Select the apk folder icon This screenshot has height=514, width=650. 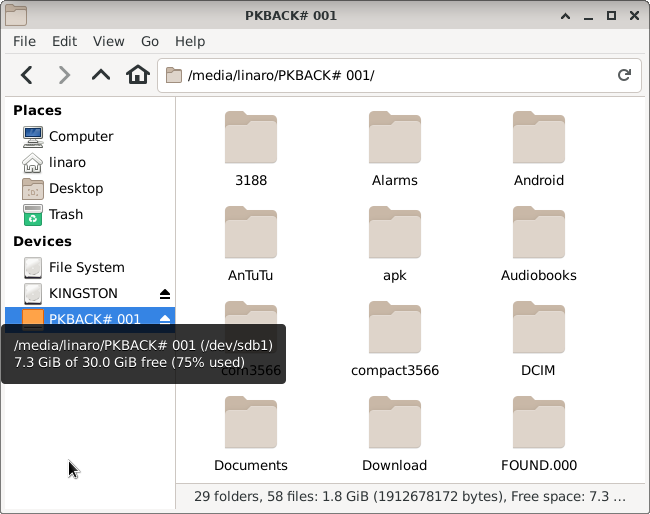[x=395, y=232]
